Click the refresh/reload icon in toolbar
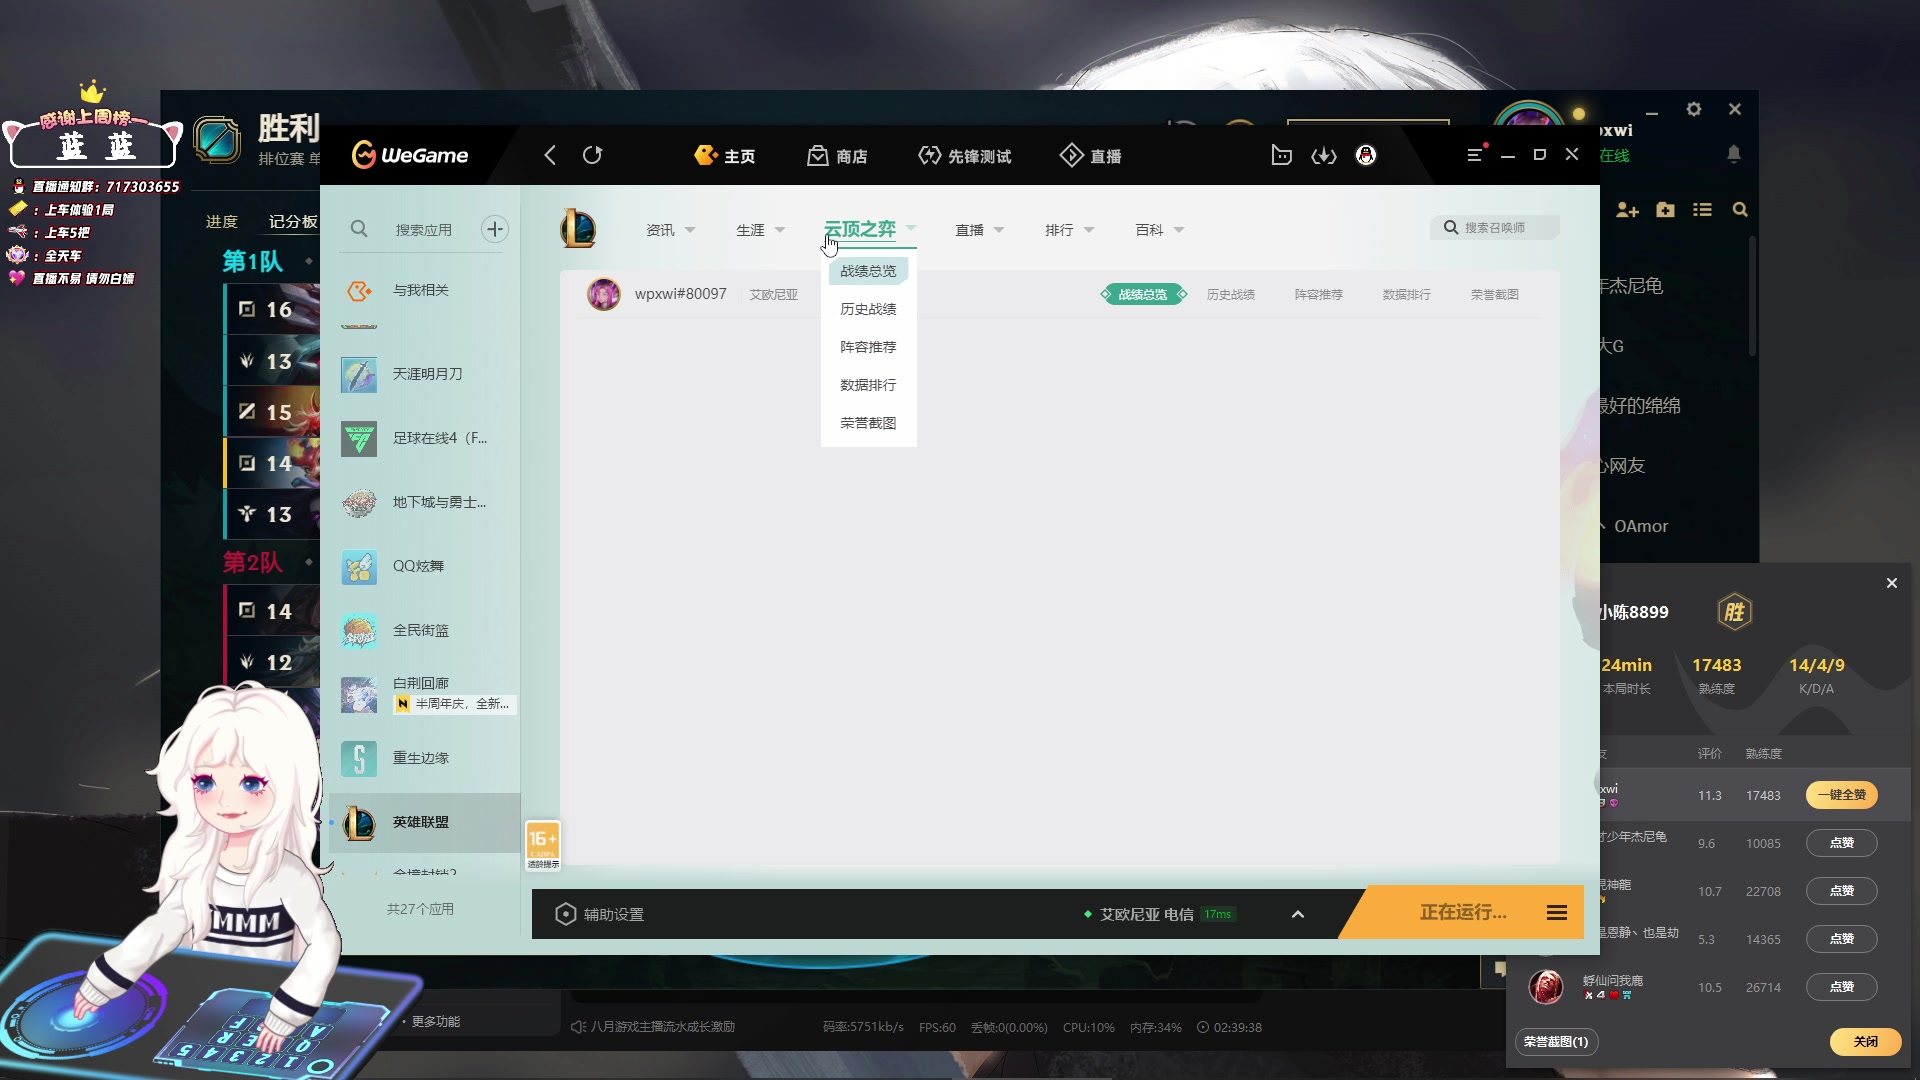 (x=592, y=156)
